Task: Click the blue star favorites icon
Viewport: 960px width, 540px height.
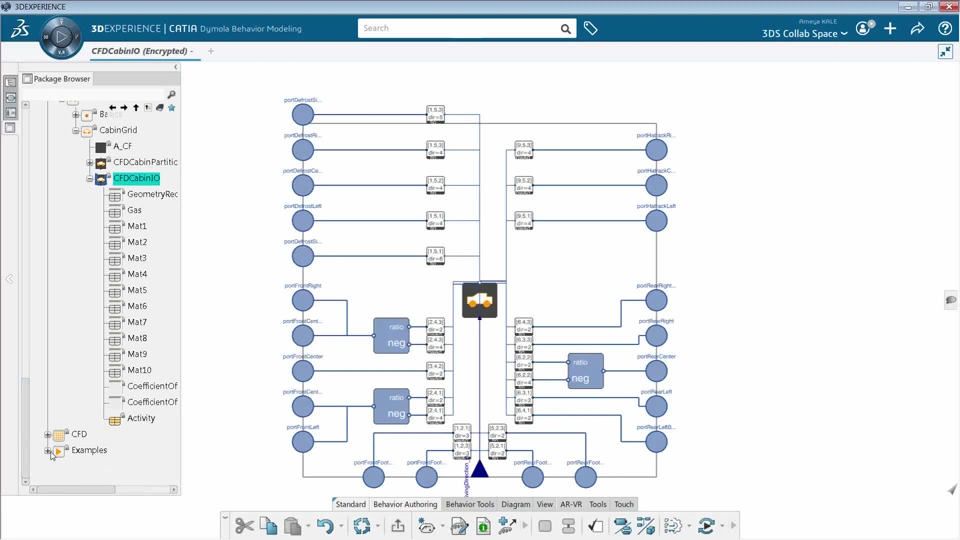Action: coord(171,108)
